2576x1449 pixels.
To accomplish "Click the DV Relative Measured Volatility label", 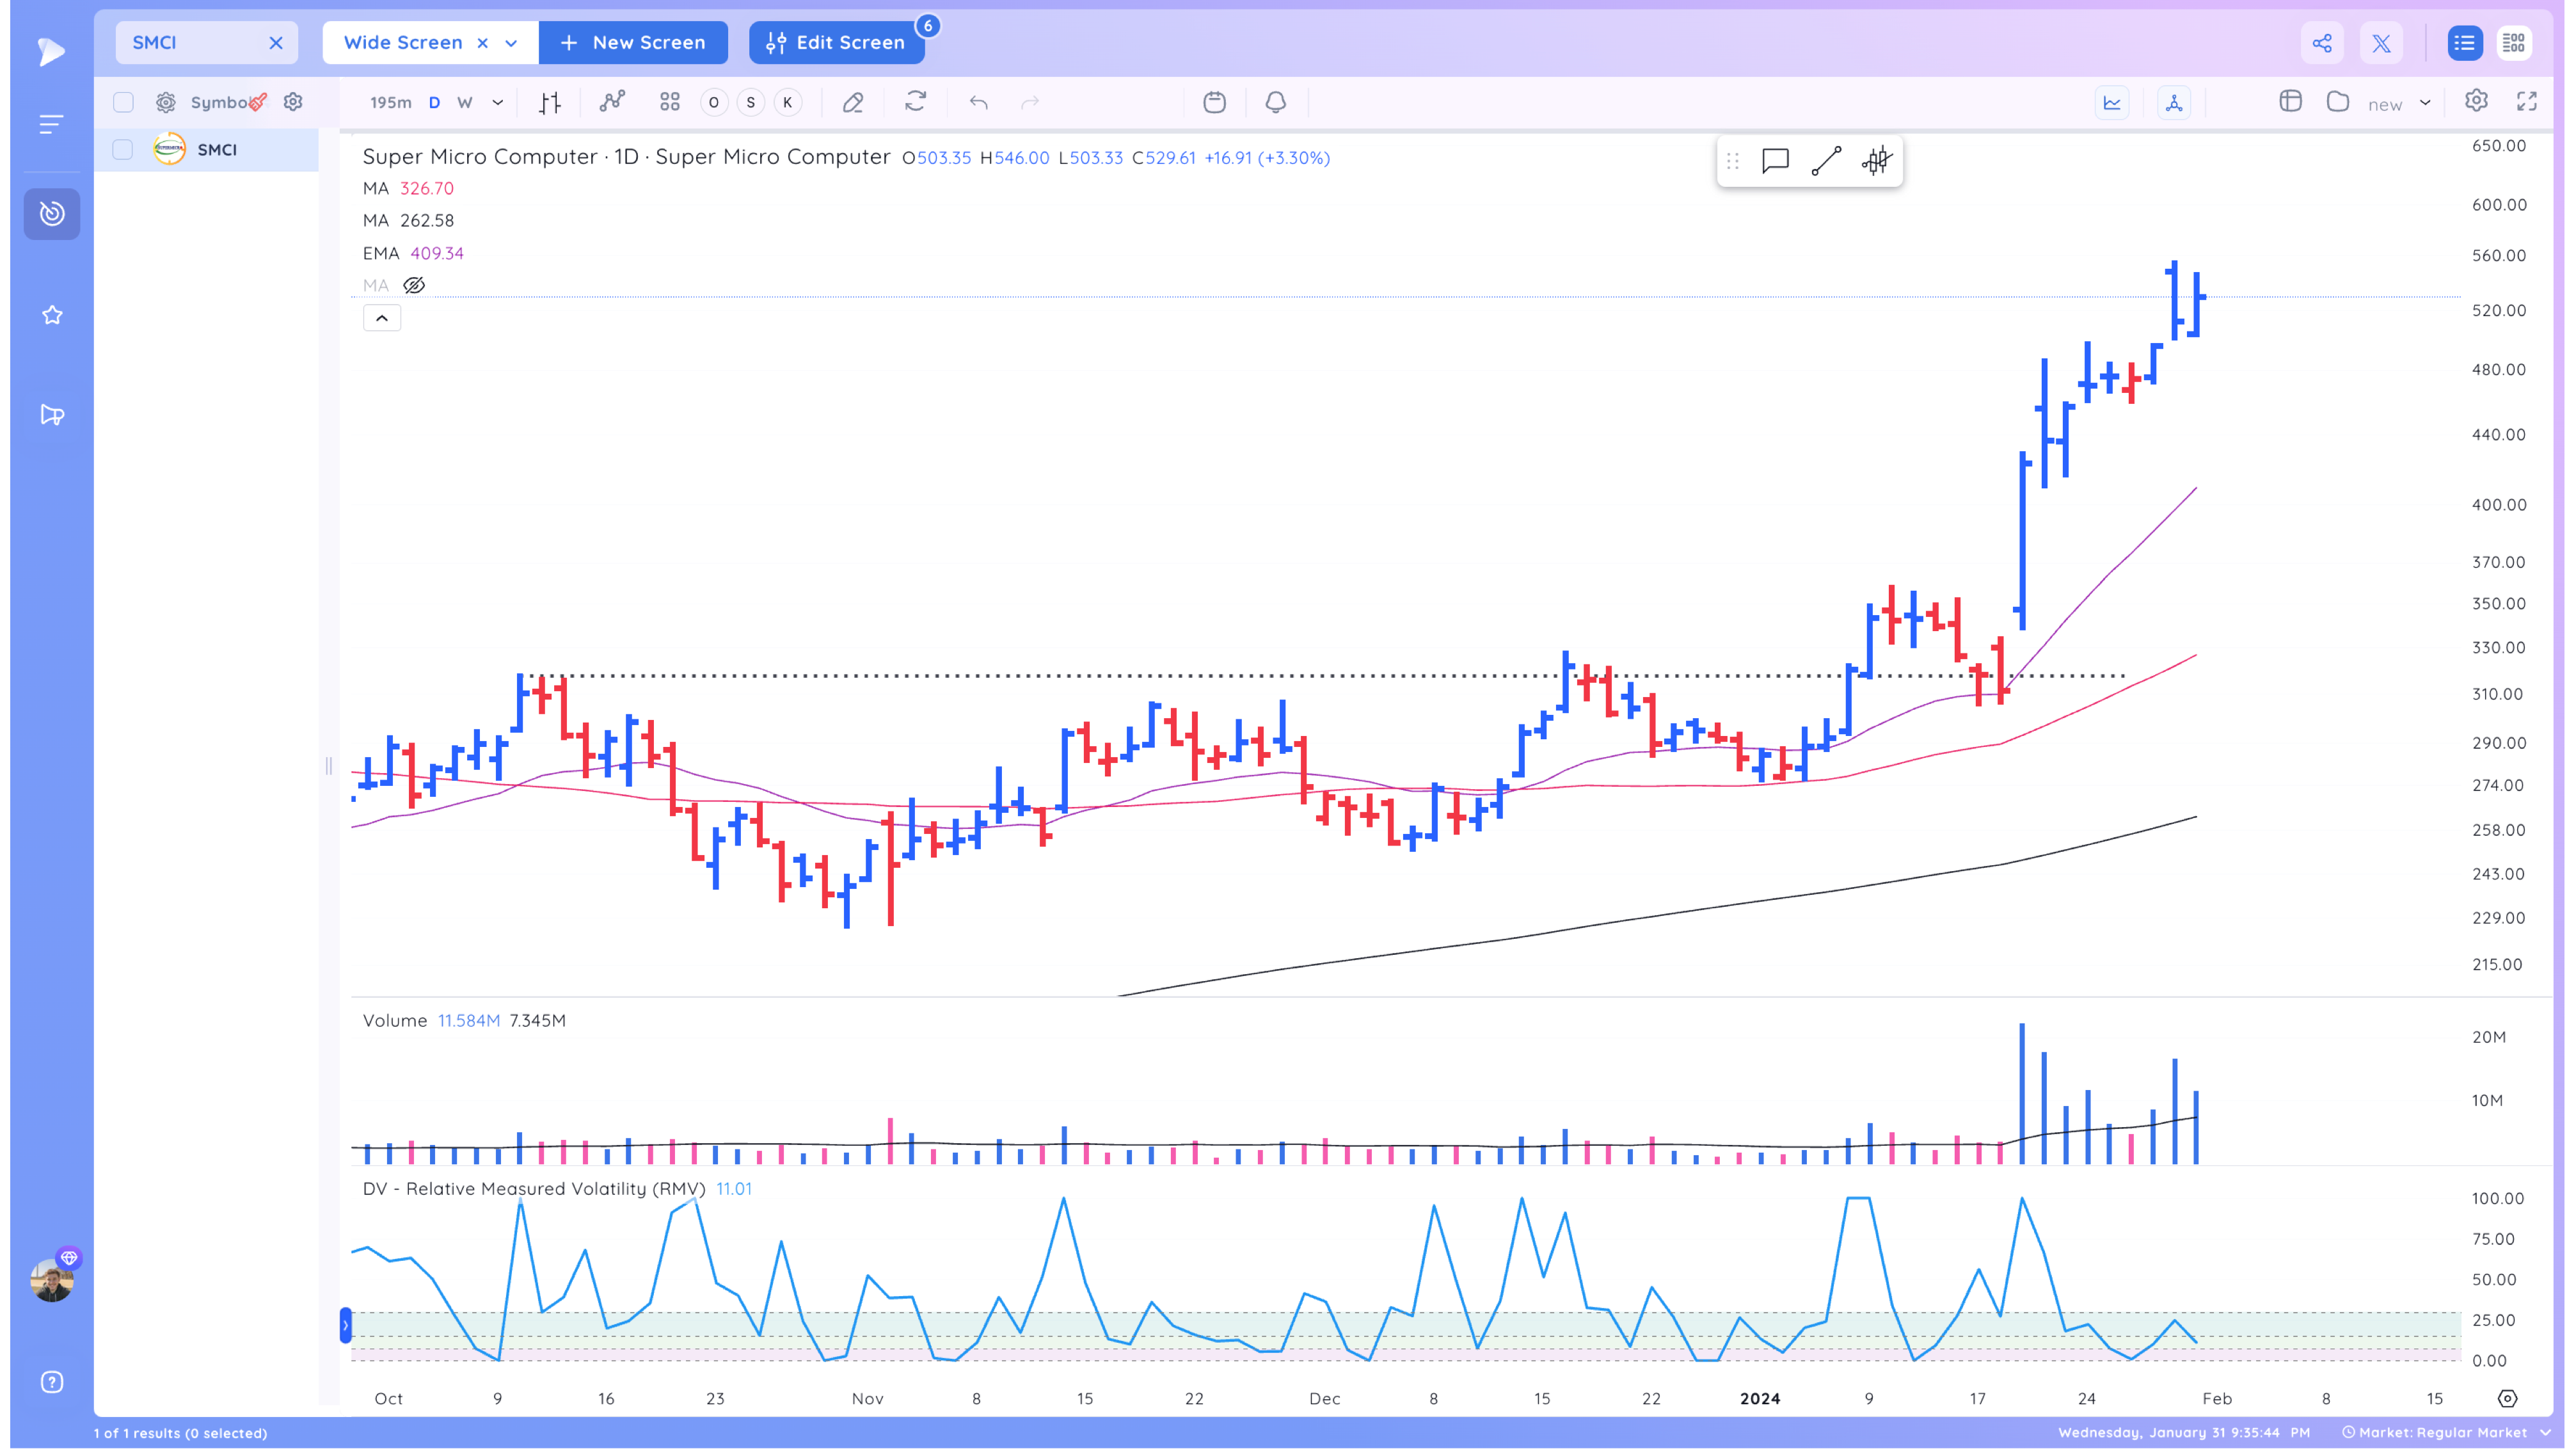I will [x=534, y=1188].
